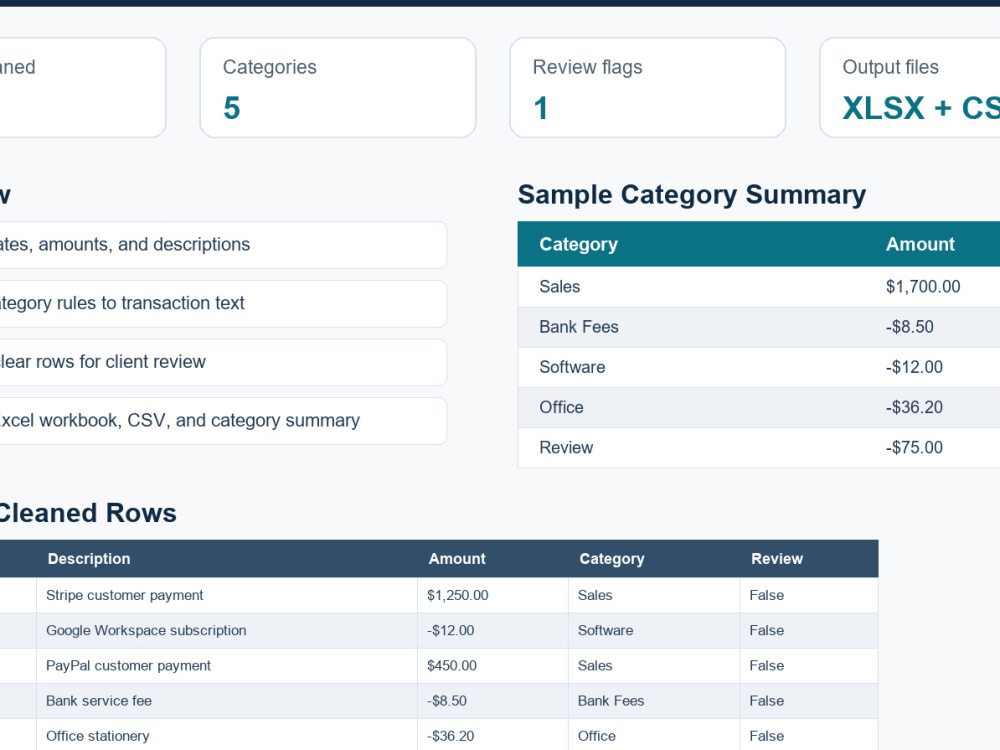Select the Sales row in category summary
The height and width of the screenshot is (750, 1000).
point(759,287)
